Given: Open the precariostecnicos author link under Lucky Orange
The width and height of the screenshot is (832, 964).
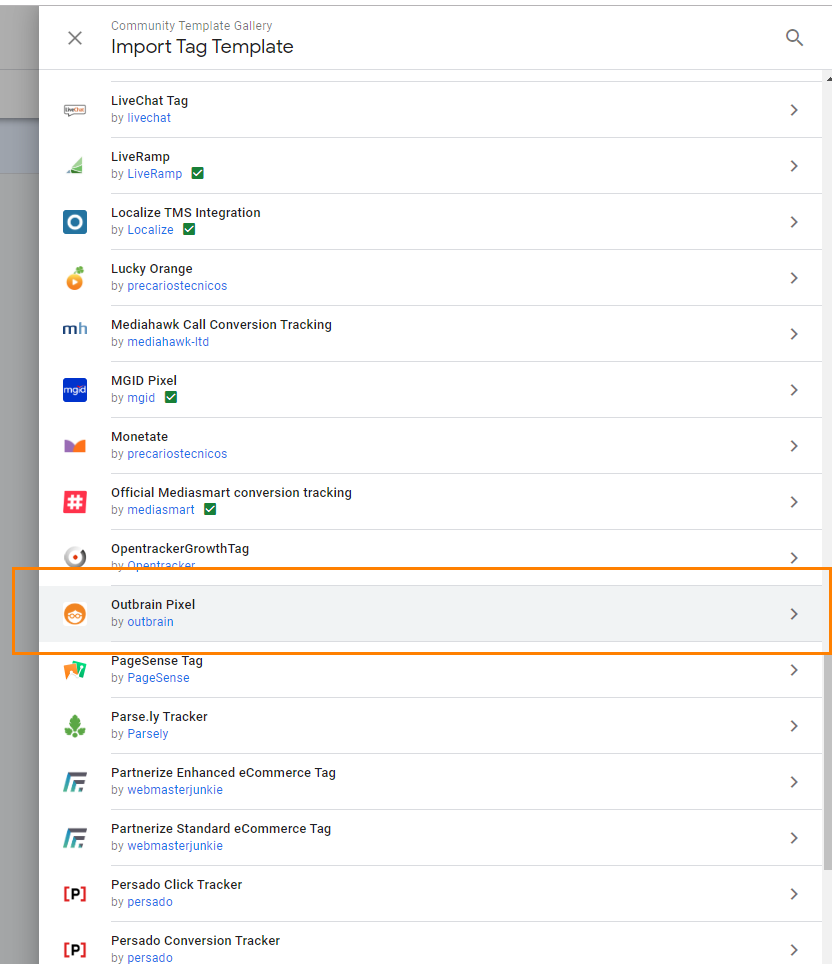Looking at the screenshot, I should tap(177, 286).
